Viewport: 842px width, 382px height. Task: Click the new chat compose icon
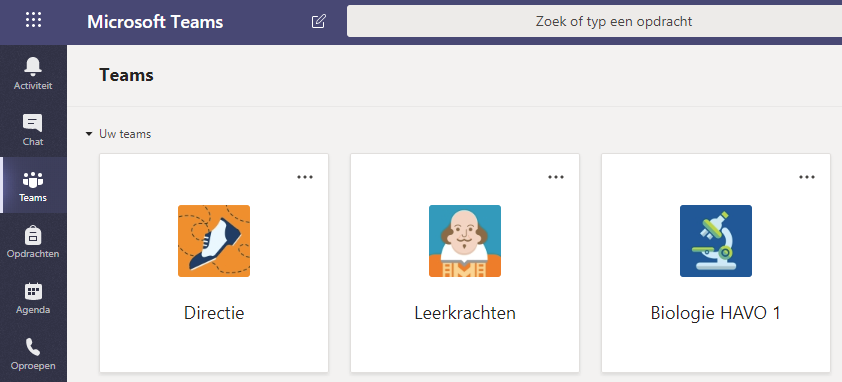318,21
